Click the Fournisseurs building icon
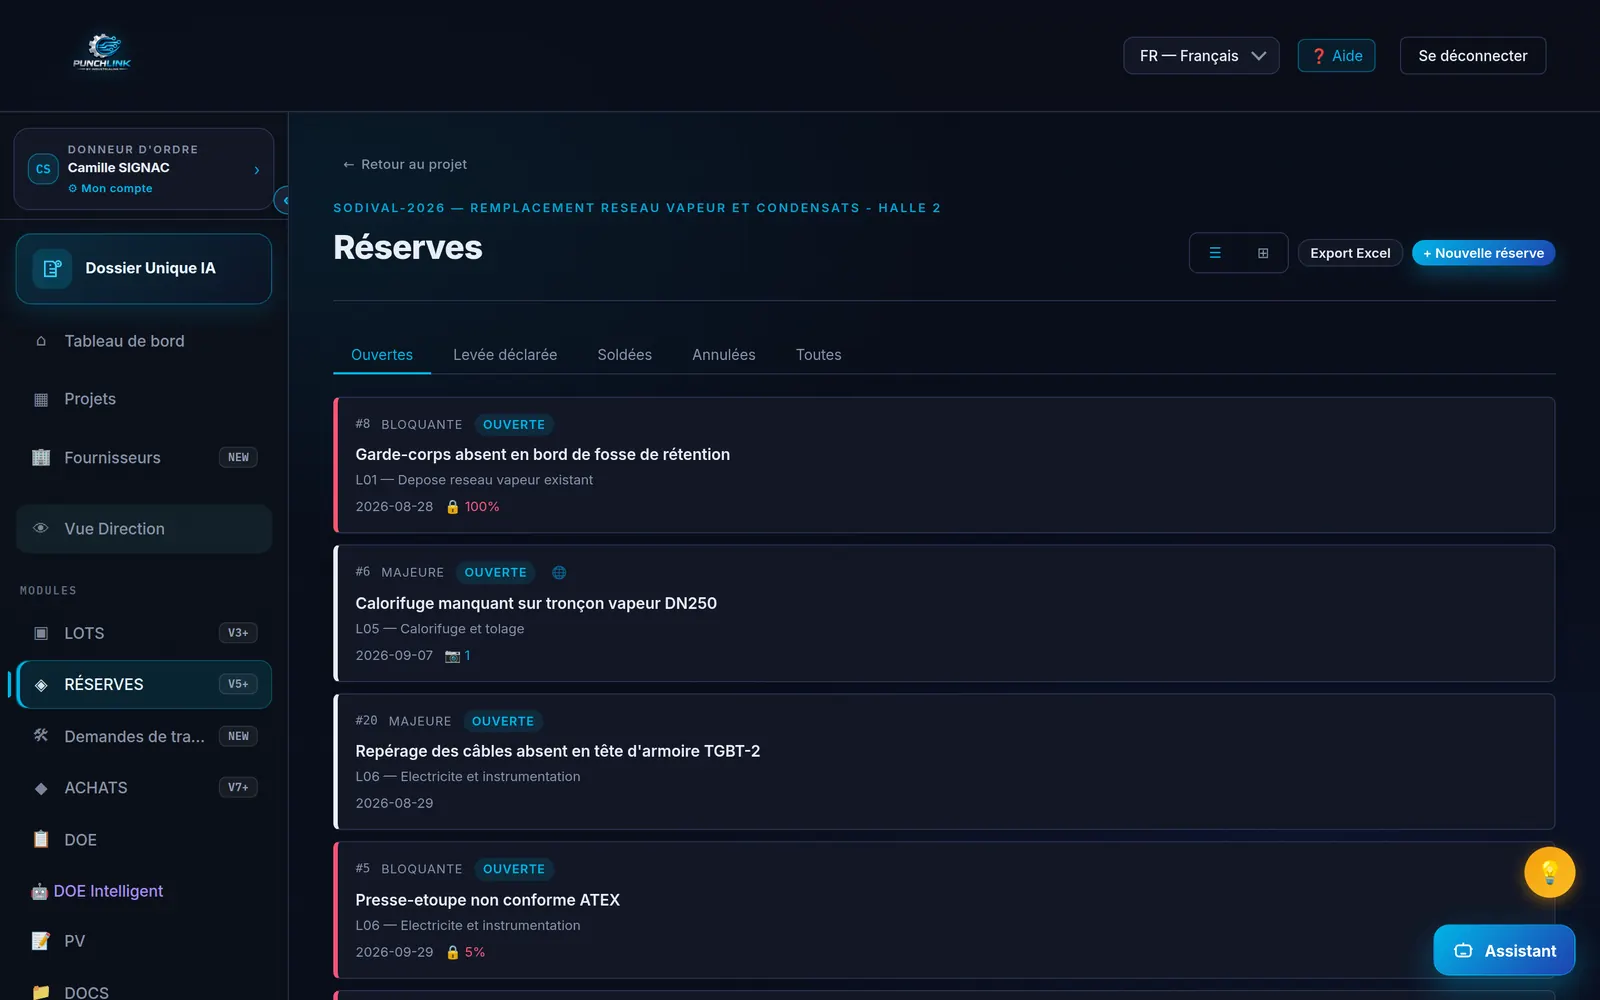The width and height of the screenshot is (1600, 1000). tap(41, 457)
